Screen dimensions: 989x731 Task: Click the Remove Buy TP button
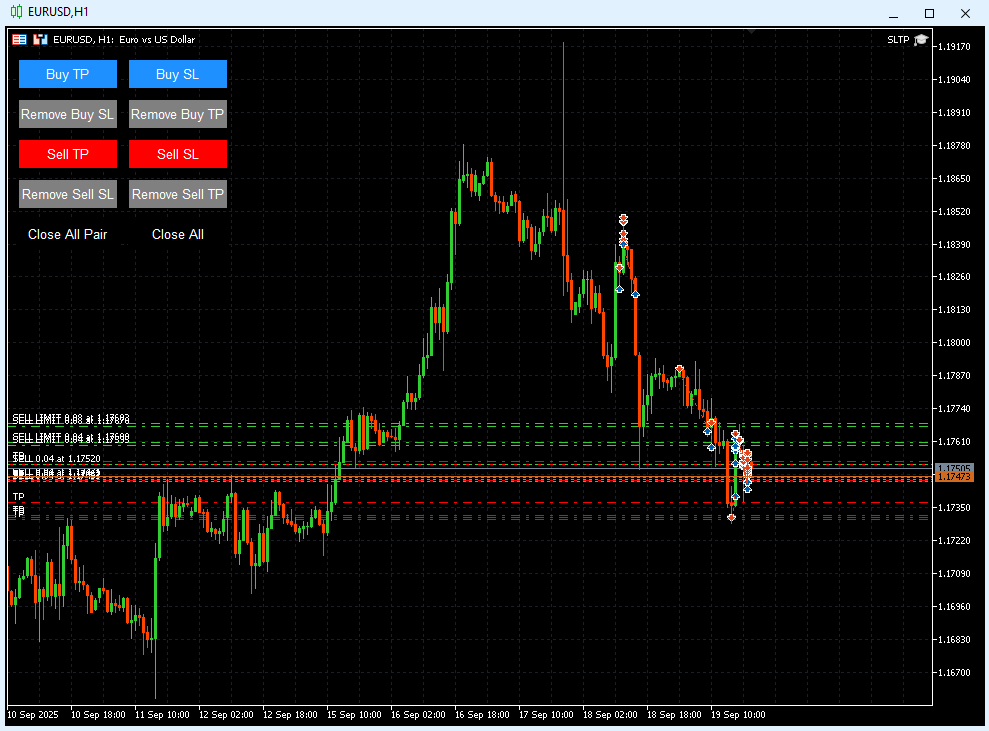(178, 114)
